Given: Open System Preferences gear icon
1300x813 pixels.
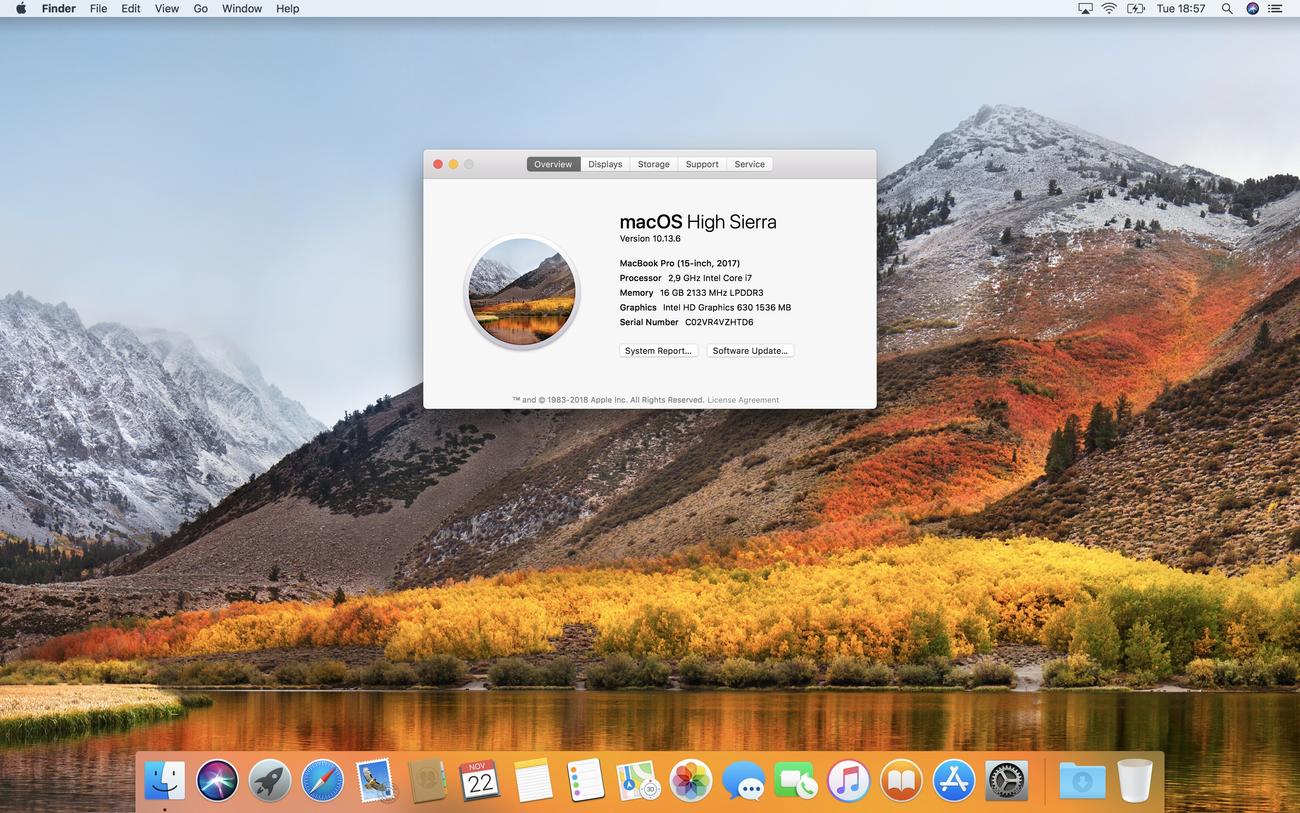Looking at the screenshot, I should [x=1006, y=780].
